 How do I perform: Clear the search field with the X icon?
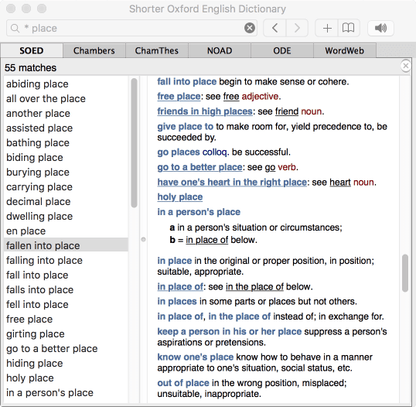tap(249, 28)
